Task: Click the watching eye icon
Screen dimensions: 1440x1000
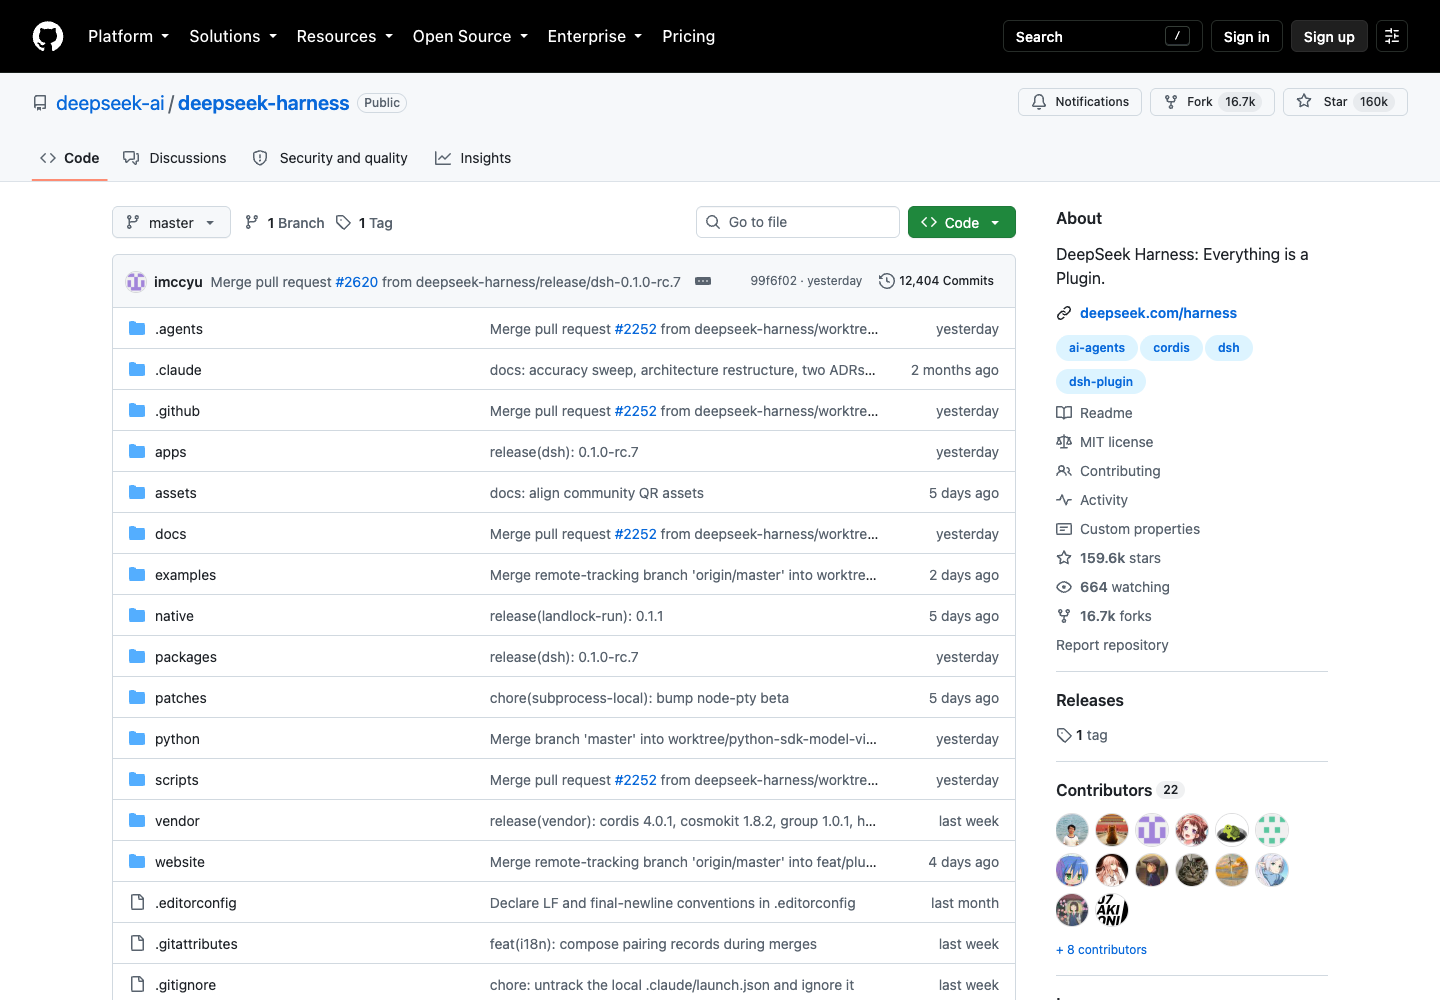Action: click(x=1064, y=587)
